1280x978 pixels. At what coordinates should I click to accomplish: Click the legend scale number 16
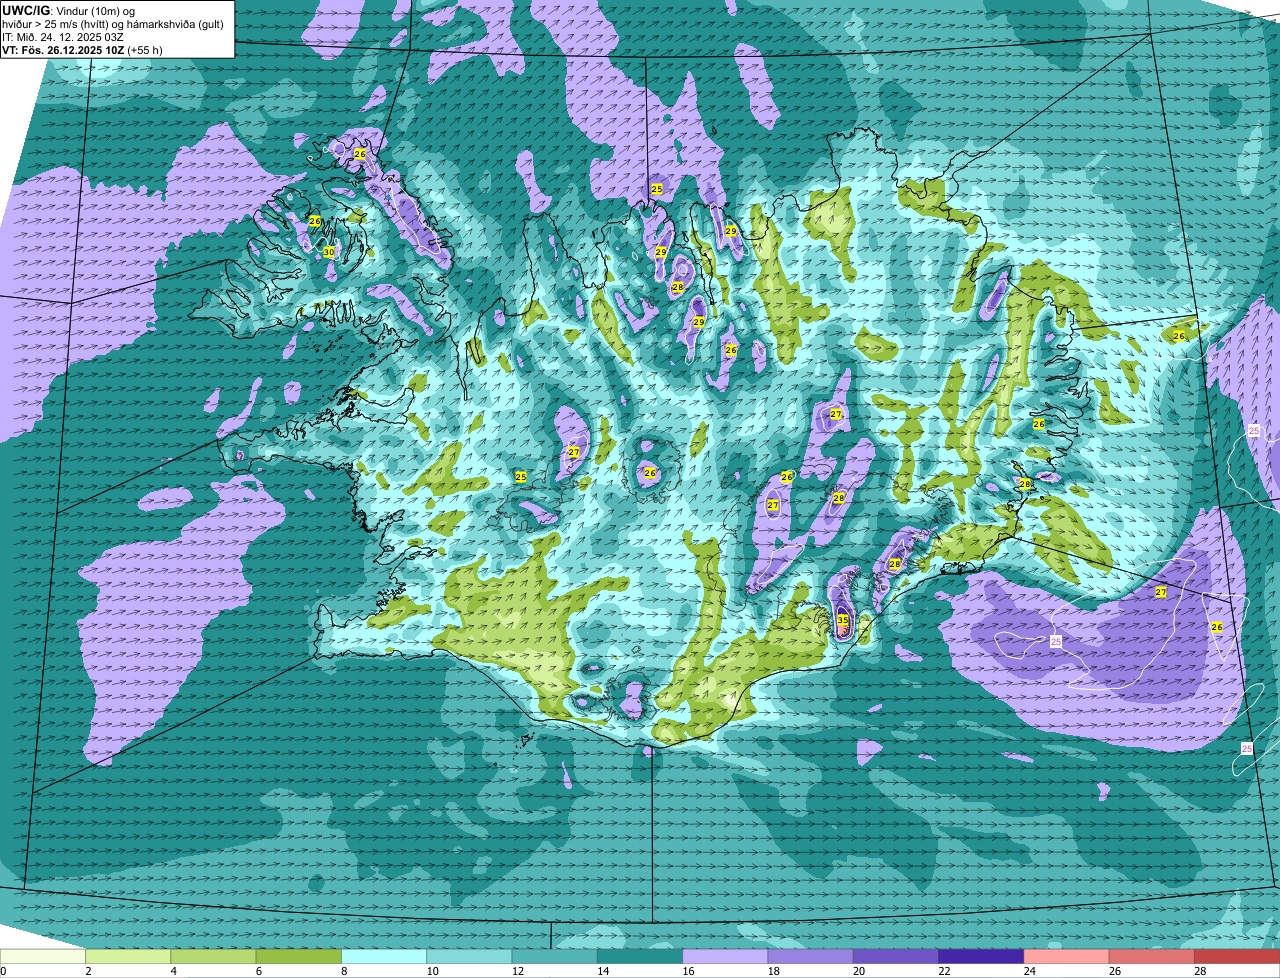pos(688,971)
